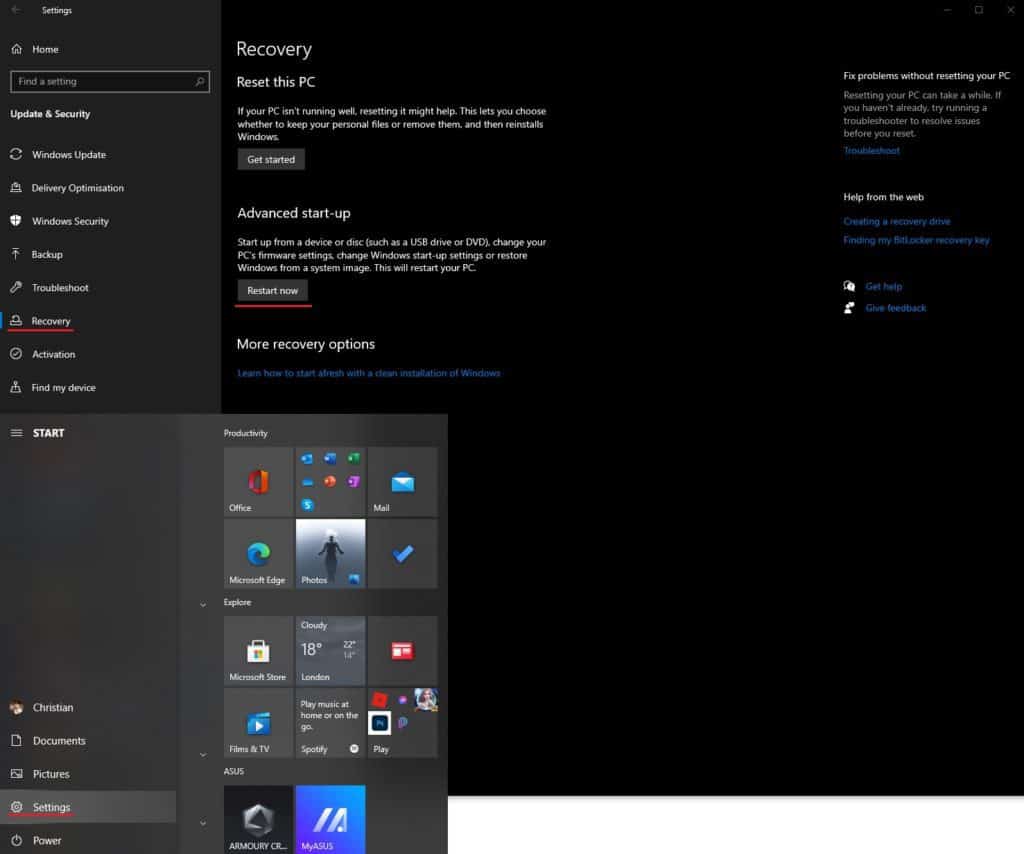The width and height of the screenshot is (1024, 854).
Task: Open the London weather tile
Action: 330,651
